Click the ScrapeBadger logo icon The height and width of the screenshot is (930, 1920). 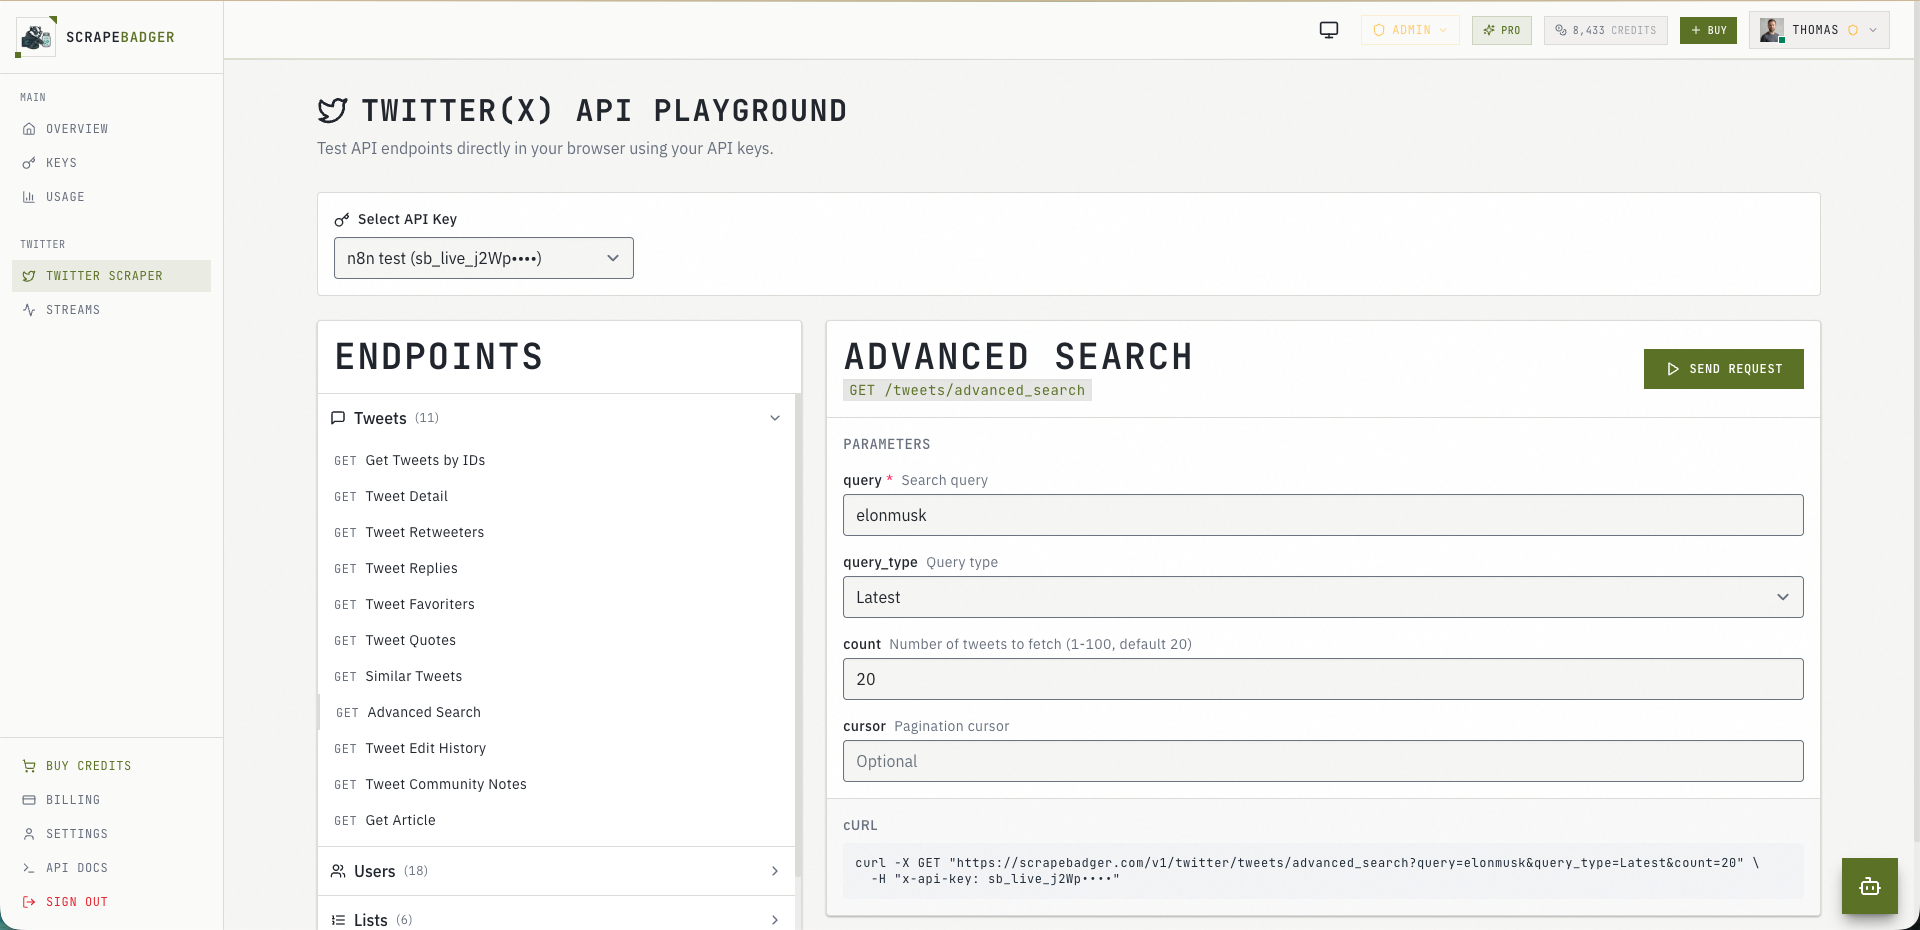(36, 37)
